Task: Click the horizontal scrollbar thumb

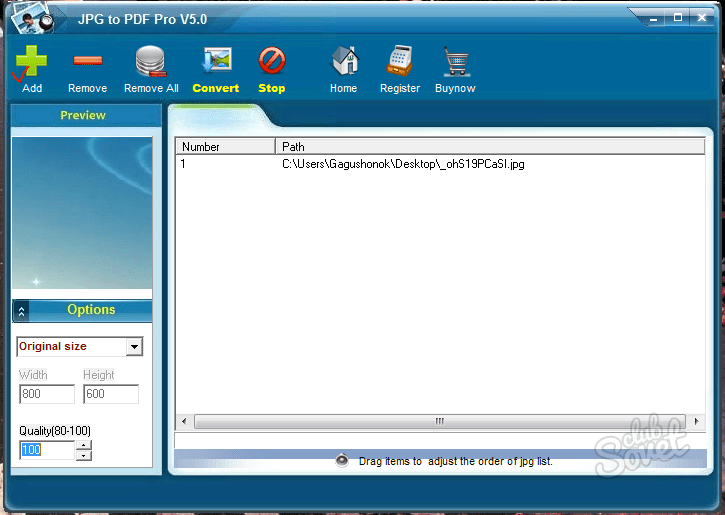Action: click(439, 421)
